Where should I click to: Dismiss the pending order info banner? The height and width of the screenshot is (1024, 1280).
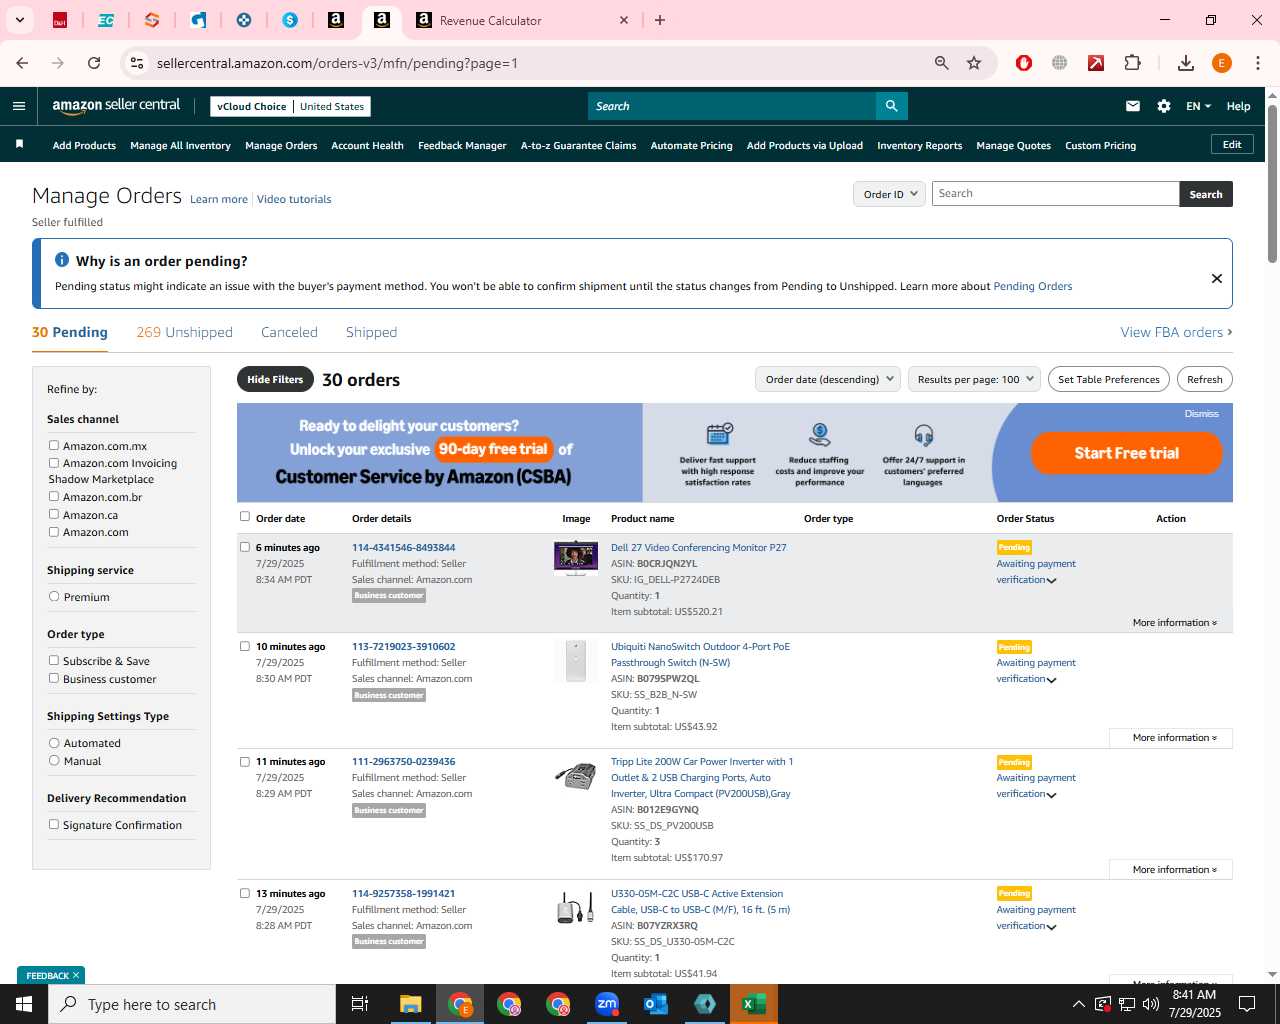point(1217,278)
